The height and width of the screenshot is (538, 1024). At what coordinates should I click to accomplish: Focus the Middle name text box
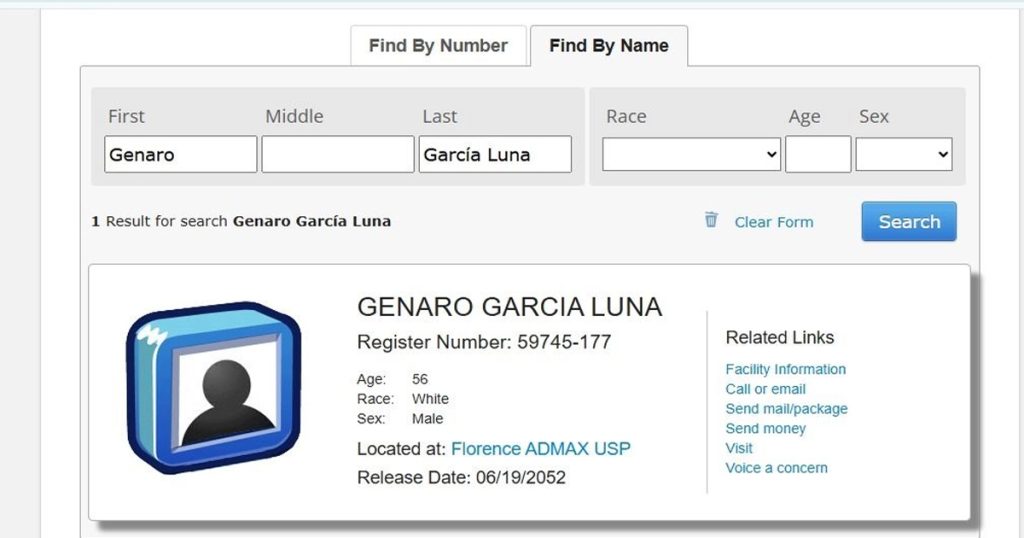tap(337, 155)
